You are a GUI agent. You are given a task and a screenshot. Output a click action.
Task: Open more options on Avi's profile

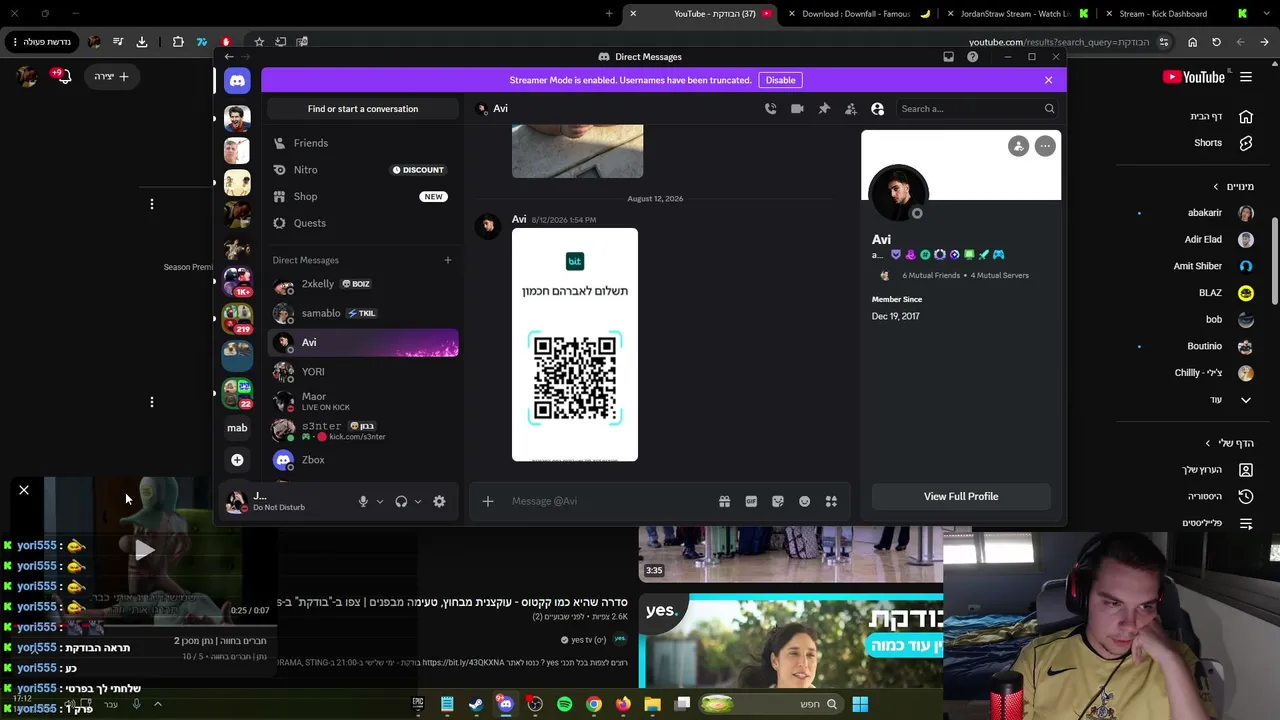1045,146
